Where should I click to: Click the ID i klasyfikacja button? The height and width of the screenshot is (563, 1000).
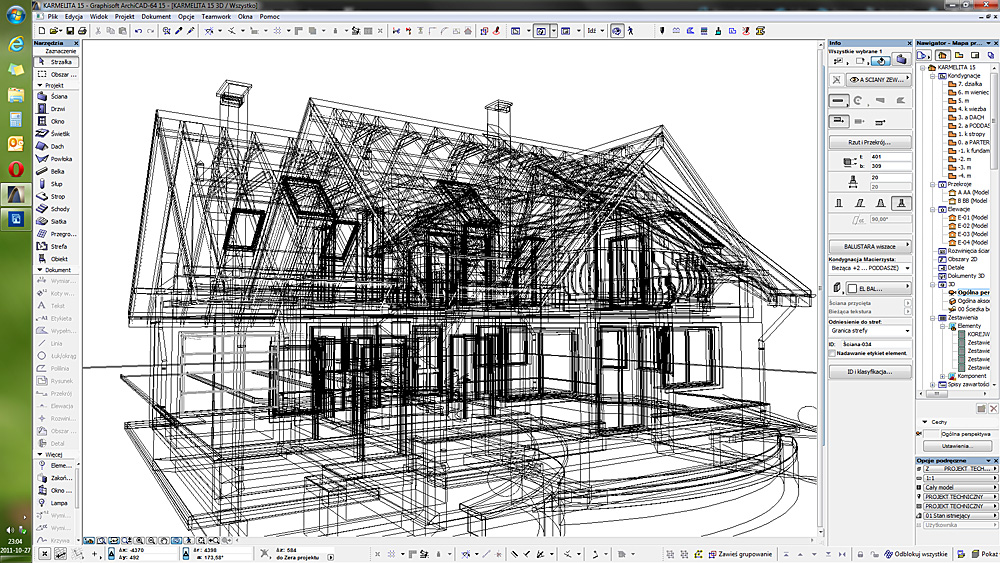click(870, 372)
